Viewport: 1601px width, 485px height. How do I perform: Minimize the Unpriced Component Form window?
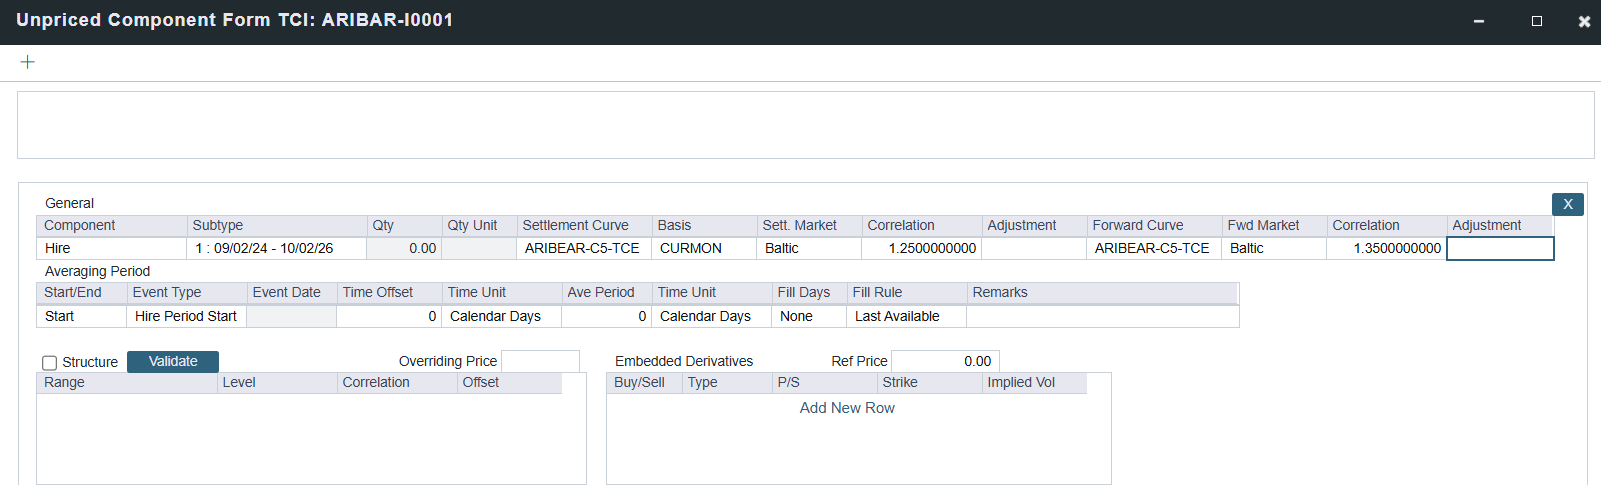(1478, 21)
